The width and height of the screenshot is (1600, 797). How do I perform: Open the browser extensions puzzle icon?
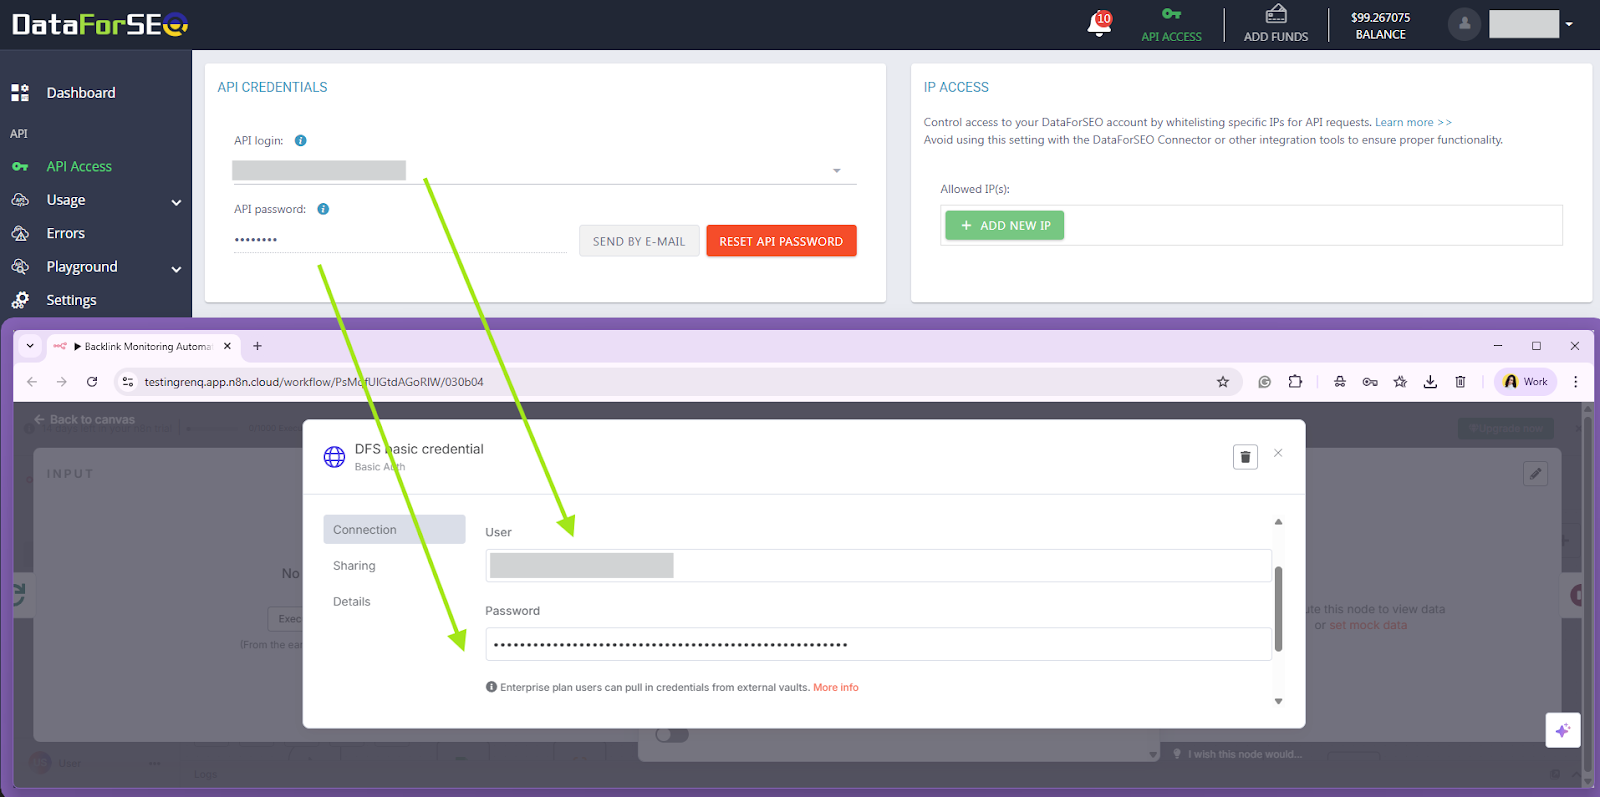1295,382
